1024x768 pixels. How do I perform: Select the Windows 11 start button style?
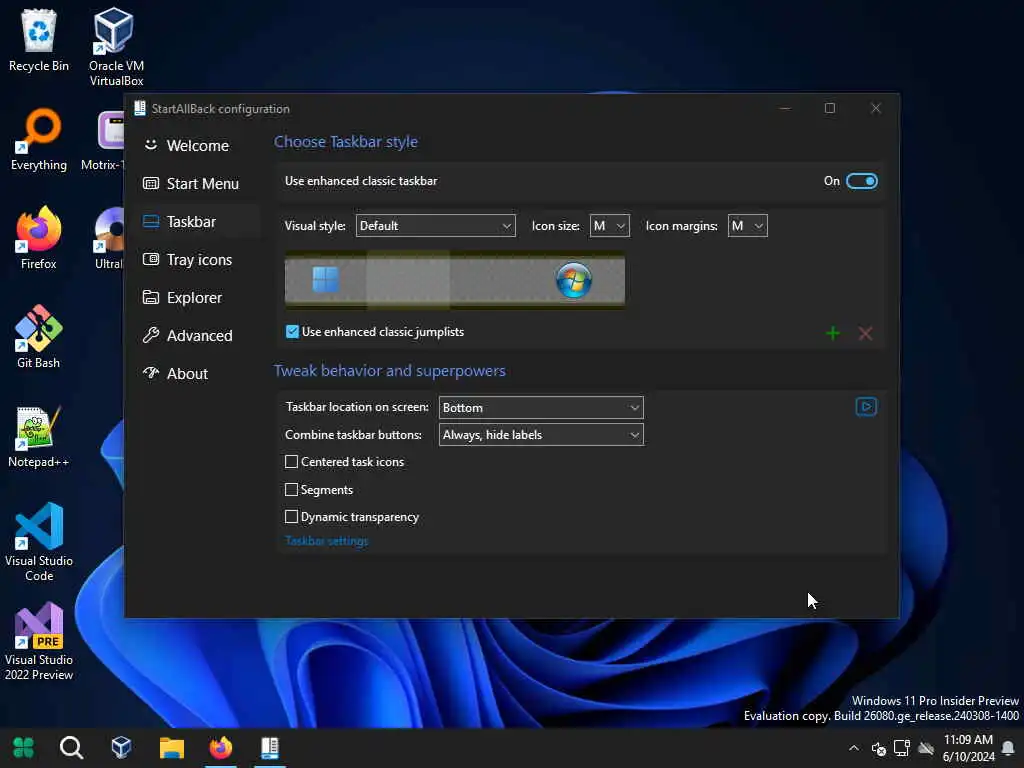tap(325, 280)
